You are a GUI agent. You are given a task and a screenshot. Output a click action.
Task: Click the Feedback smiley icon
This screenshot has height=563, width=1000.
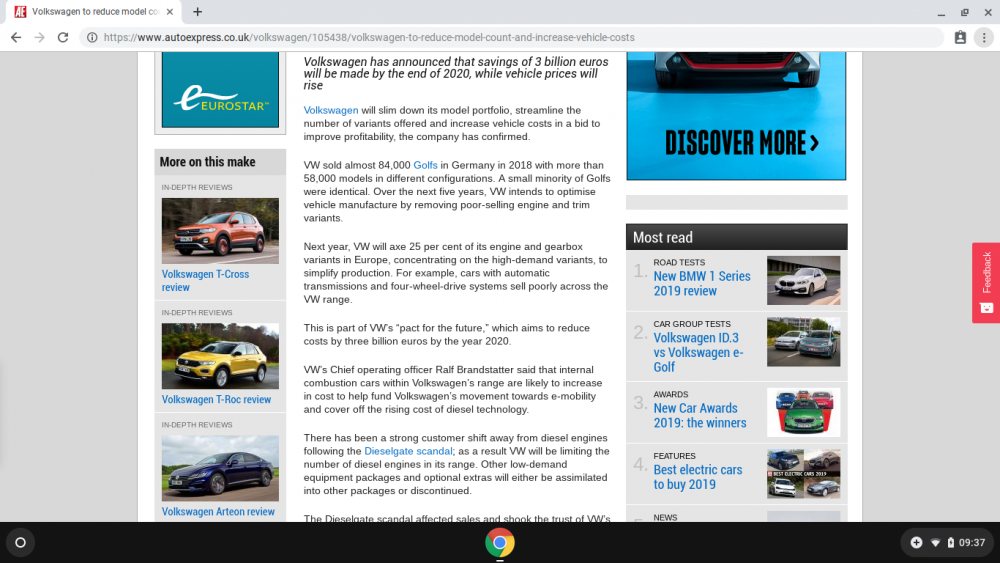click(987, 308)
